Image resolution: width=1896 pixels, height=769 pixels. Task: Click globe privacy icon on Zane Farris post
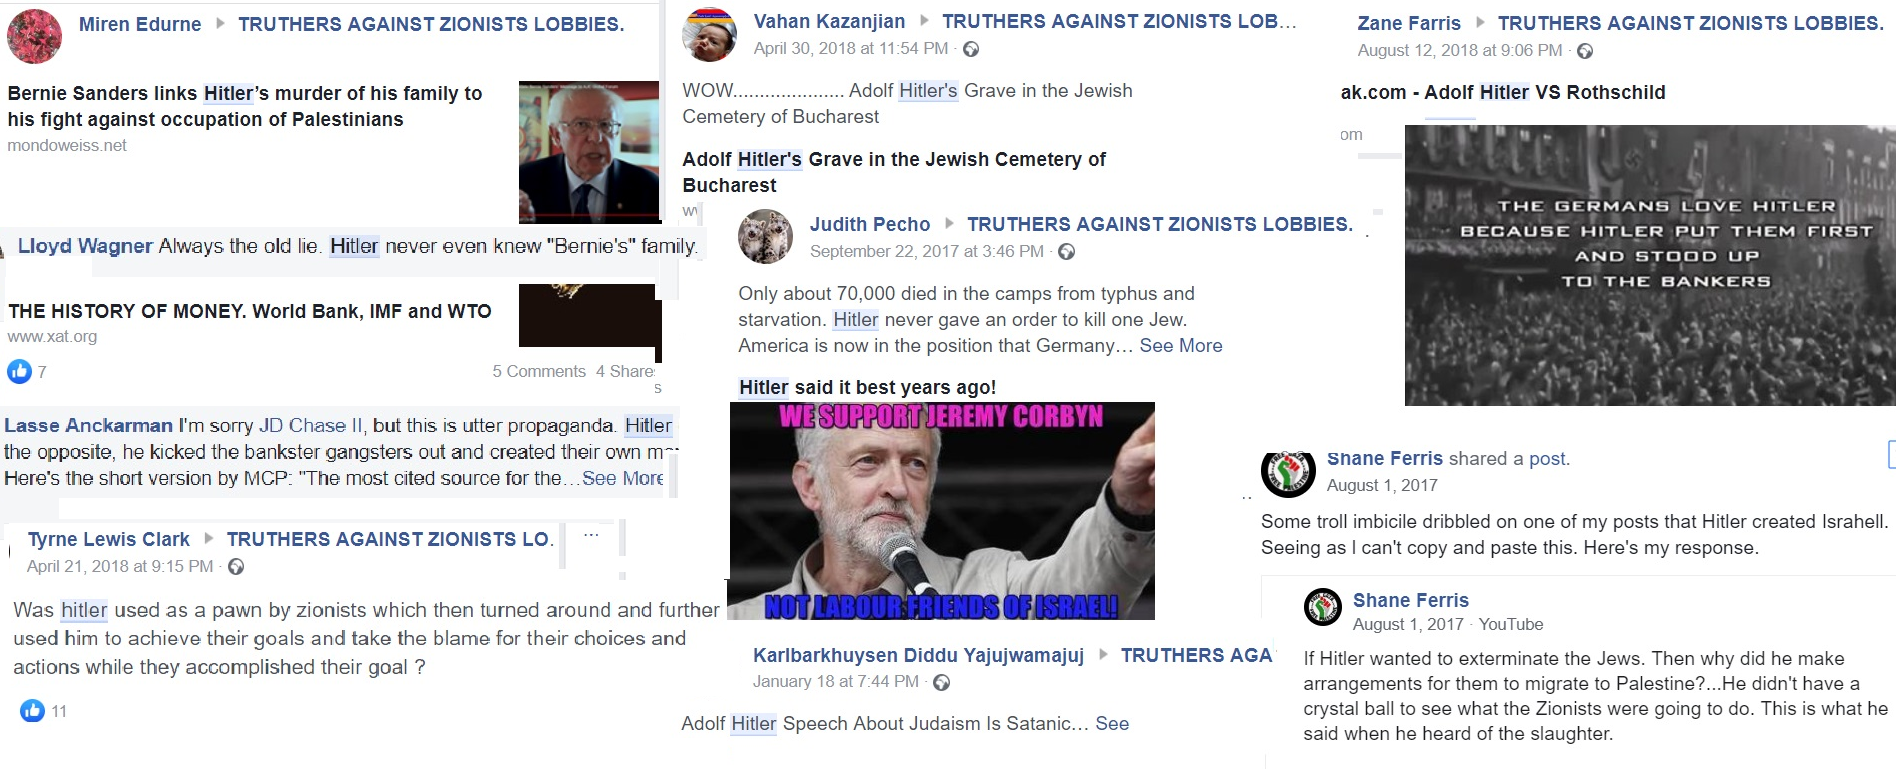pyautogui.click(x=1584, y=51)
